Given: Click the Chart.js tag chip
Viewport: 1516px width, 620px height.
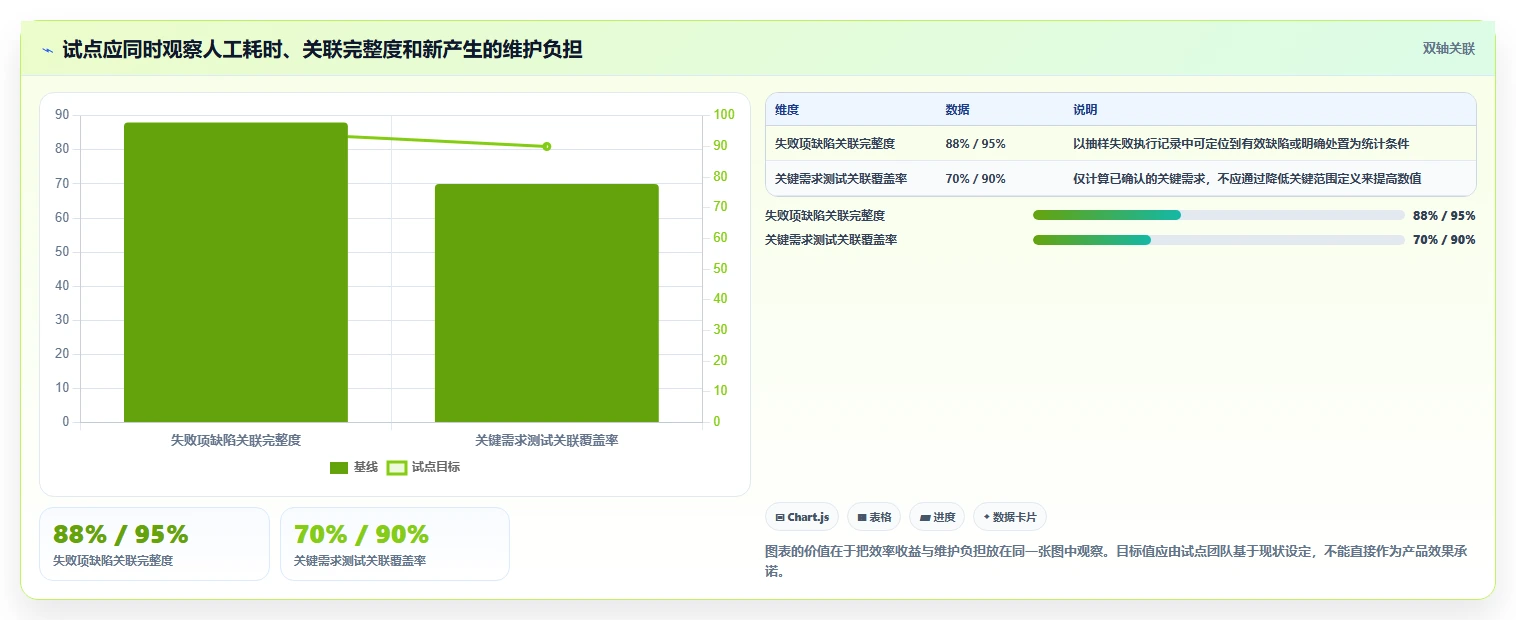Looking at the screenshot, I should (802, 517).
